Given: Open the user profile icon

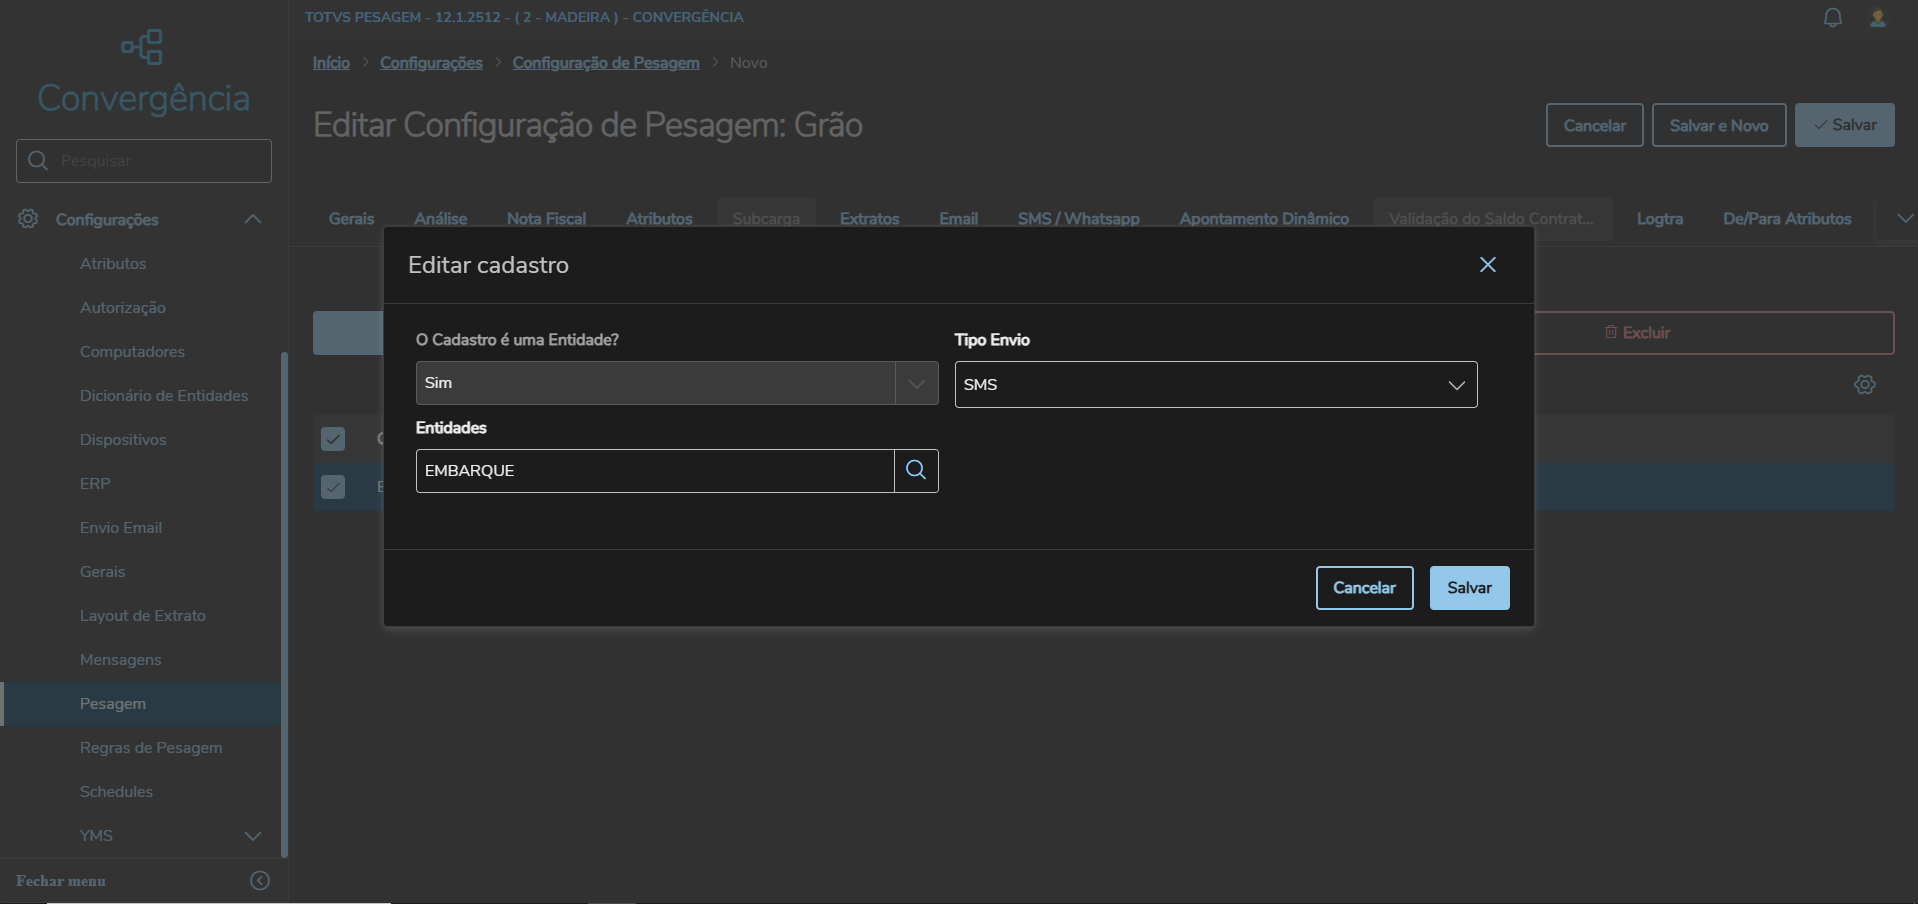Looking at the screenshot, I should [x=1878, y=18].
